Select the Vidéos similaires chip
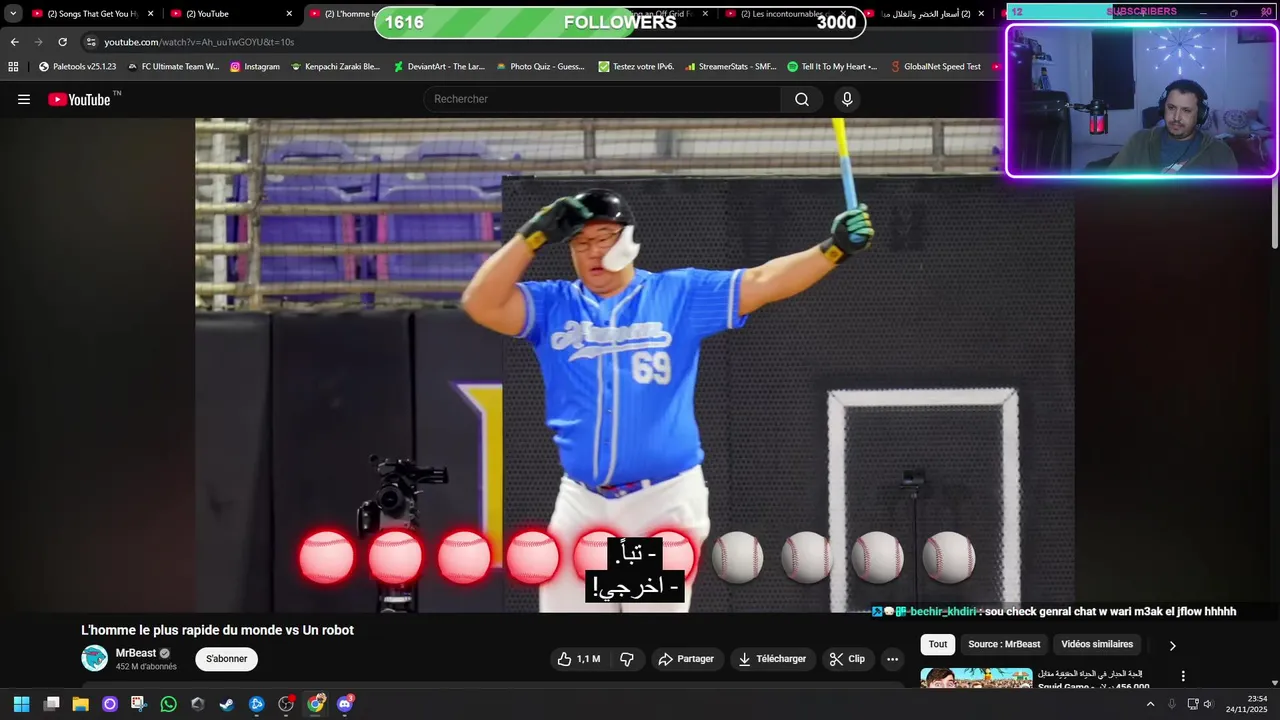 pyautogui.click(x=1097, y=644)
